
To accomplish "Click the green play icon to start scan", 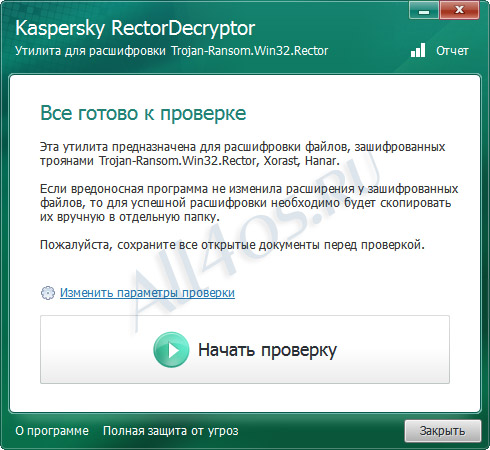I will pos(171,350).
